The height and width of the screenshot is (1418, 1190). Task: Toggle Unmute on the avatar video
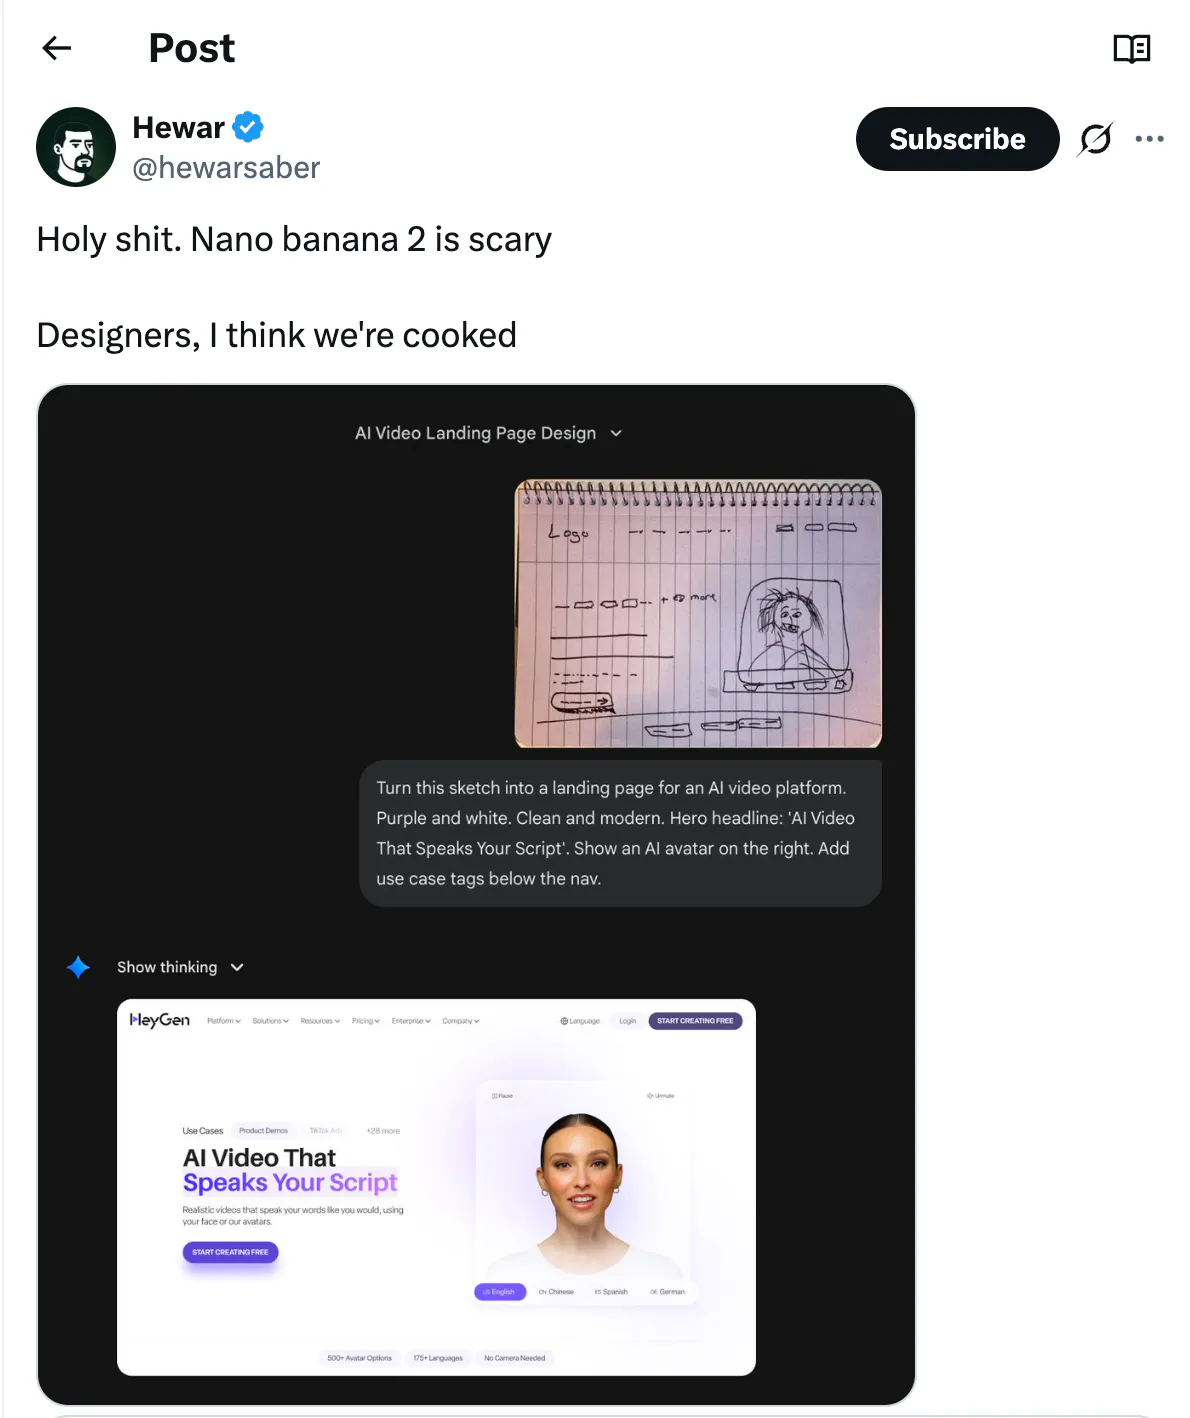coord(661,1096)
